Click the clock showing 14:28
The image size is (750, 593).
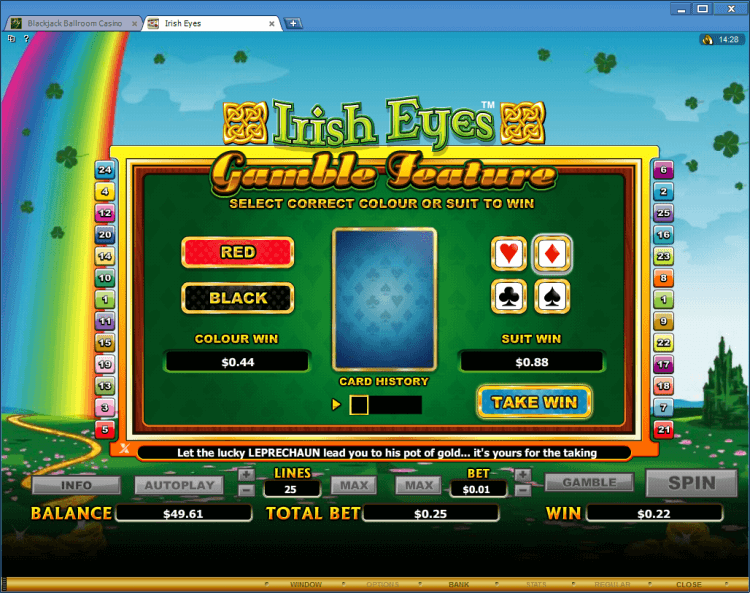[728, 40]
